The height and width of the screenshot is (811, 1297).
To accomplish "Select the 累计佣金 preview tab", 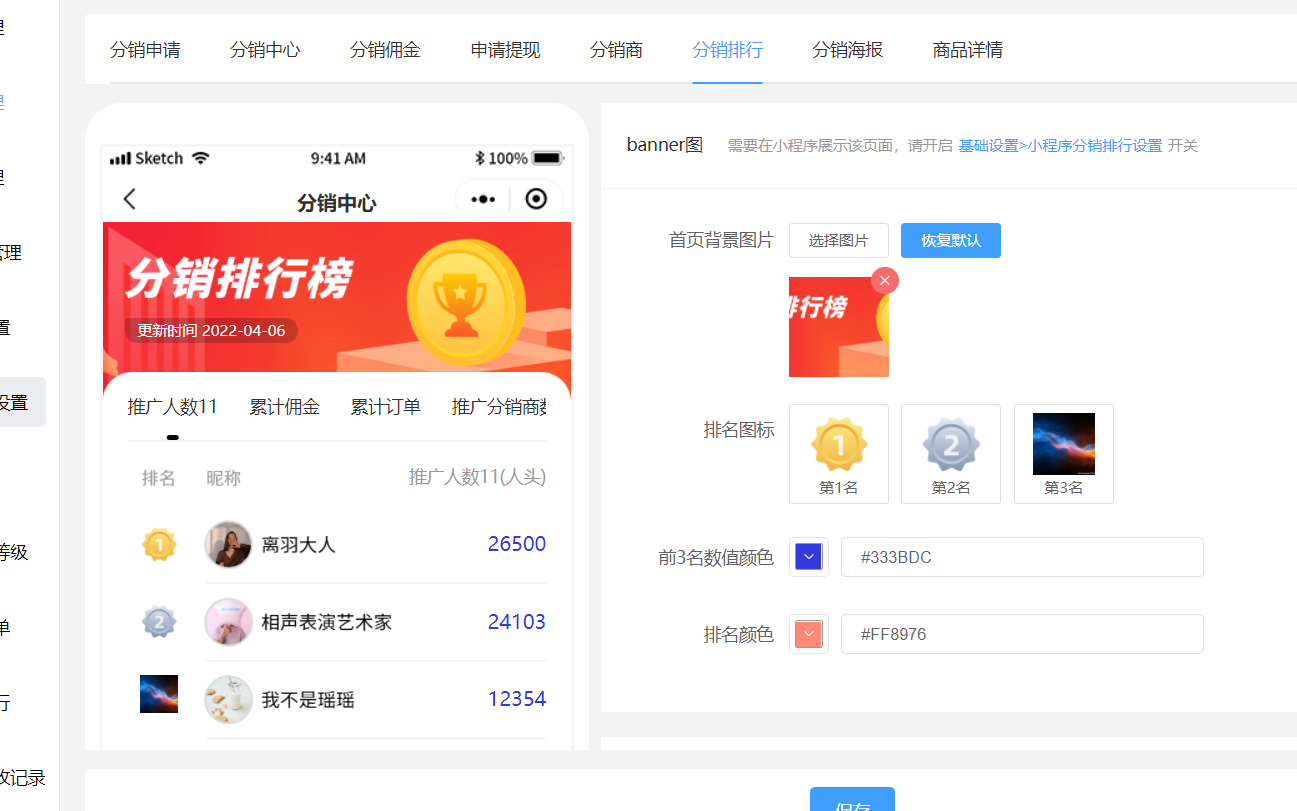I will tap(284, 407).
